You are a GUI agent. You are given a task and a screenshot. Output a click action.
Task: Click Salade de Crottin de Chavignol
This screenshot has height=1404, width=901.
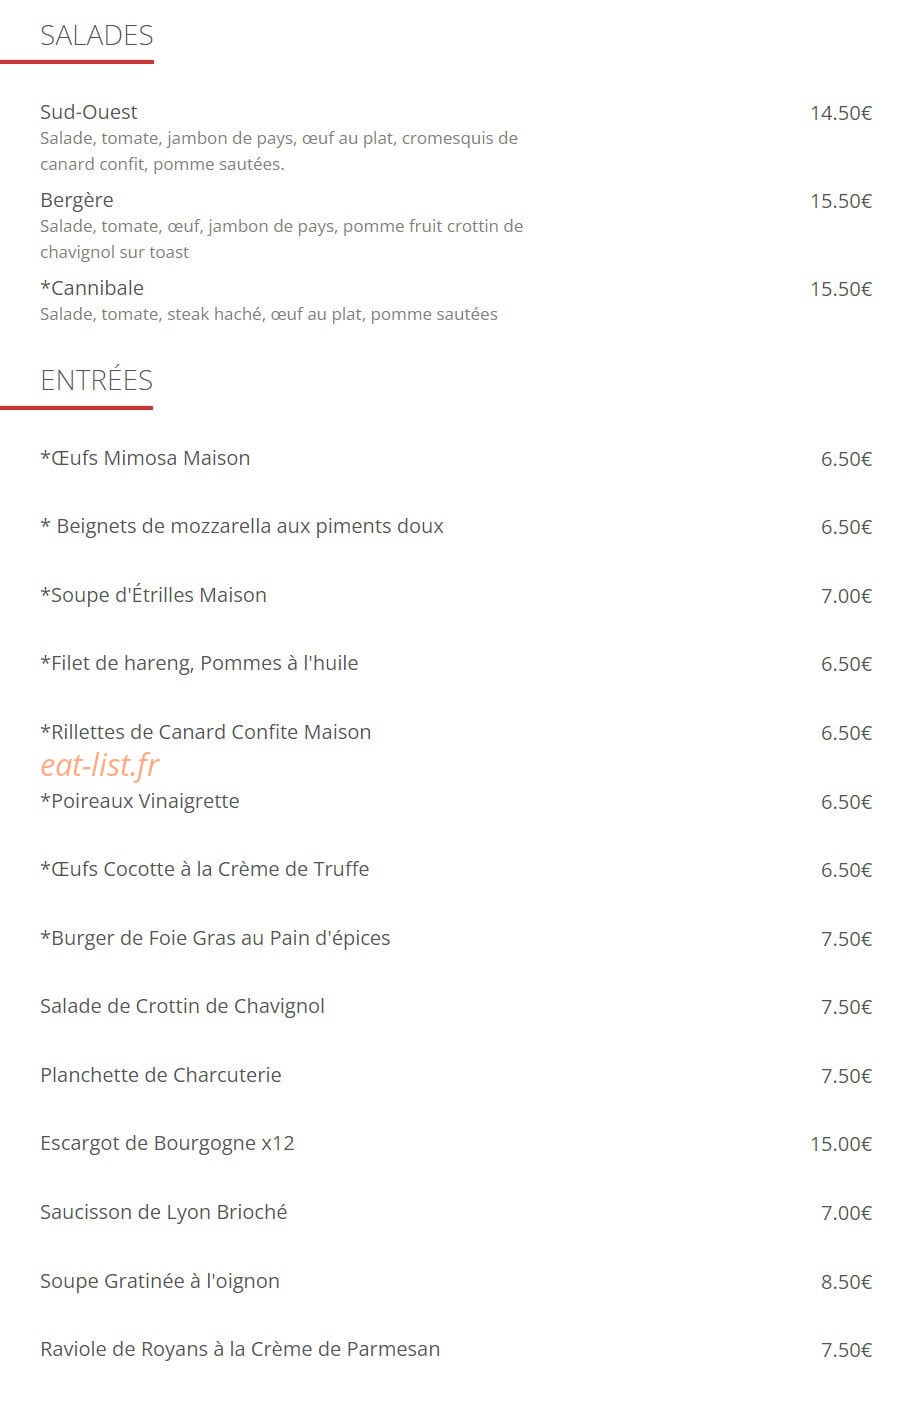pos(182,1006)
